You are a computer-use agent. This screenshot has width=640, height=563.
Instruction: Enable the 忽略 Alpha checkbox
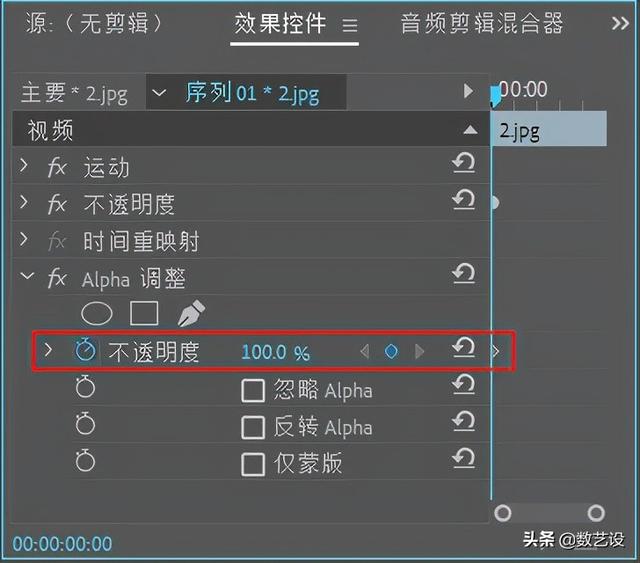tap(253, 390)
